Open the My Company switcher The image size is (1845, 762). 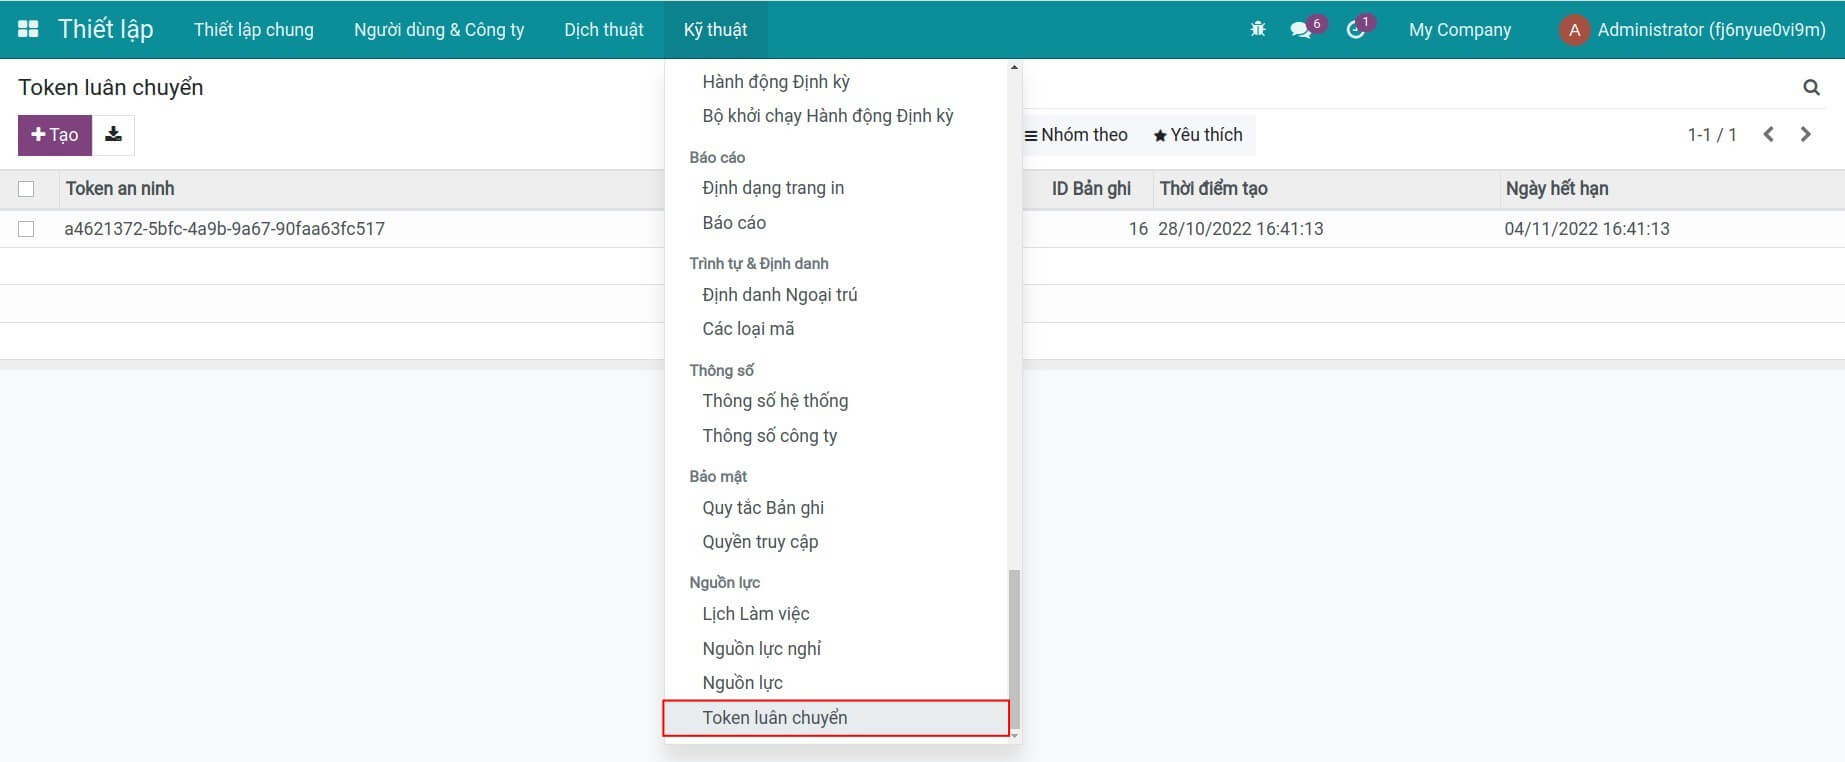click(x=1459, y=30)
